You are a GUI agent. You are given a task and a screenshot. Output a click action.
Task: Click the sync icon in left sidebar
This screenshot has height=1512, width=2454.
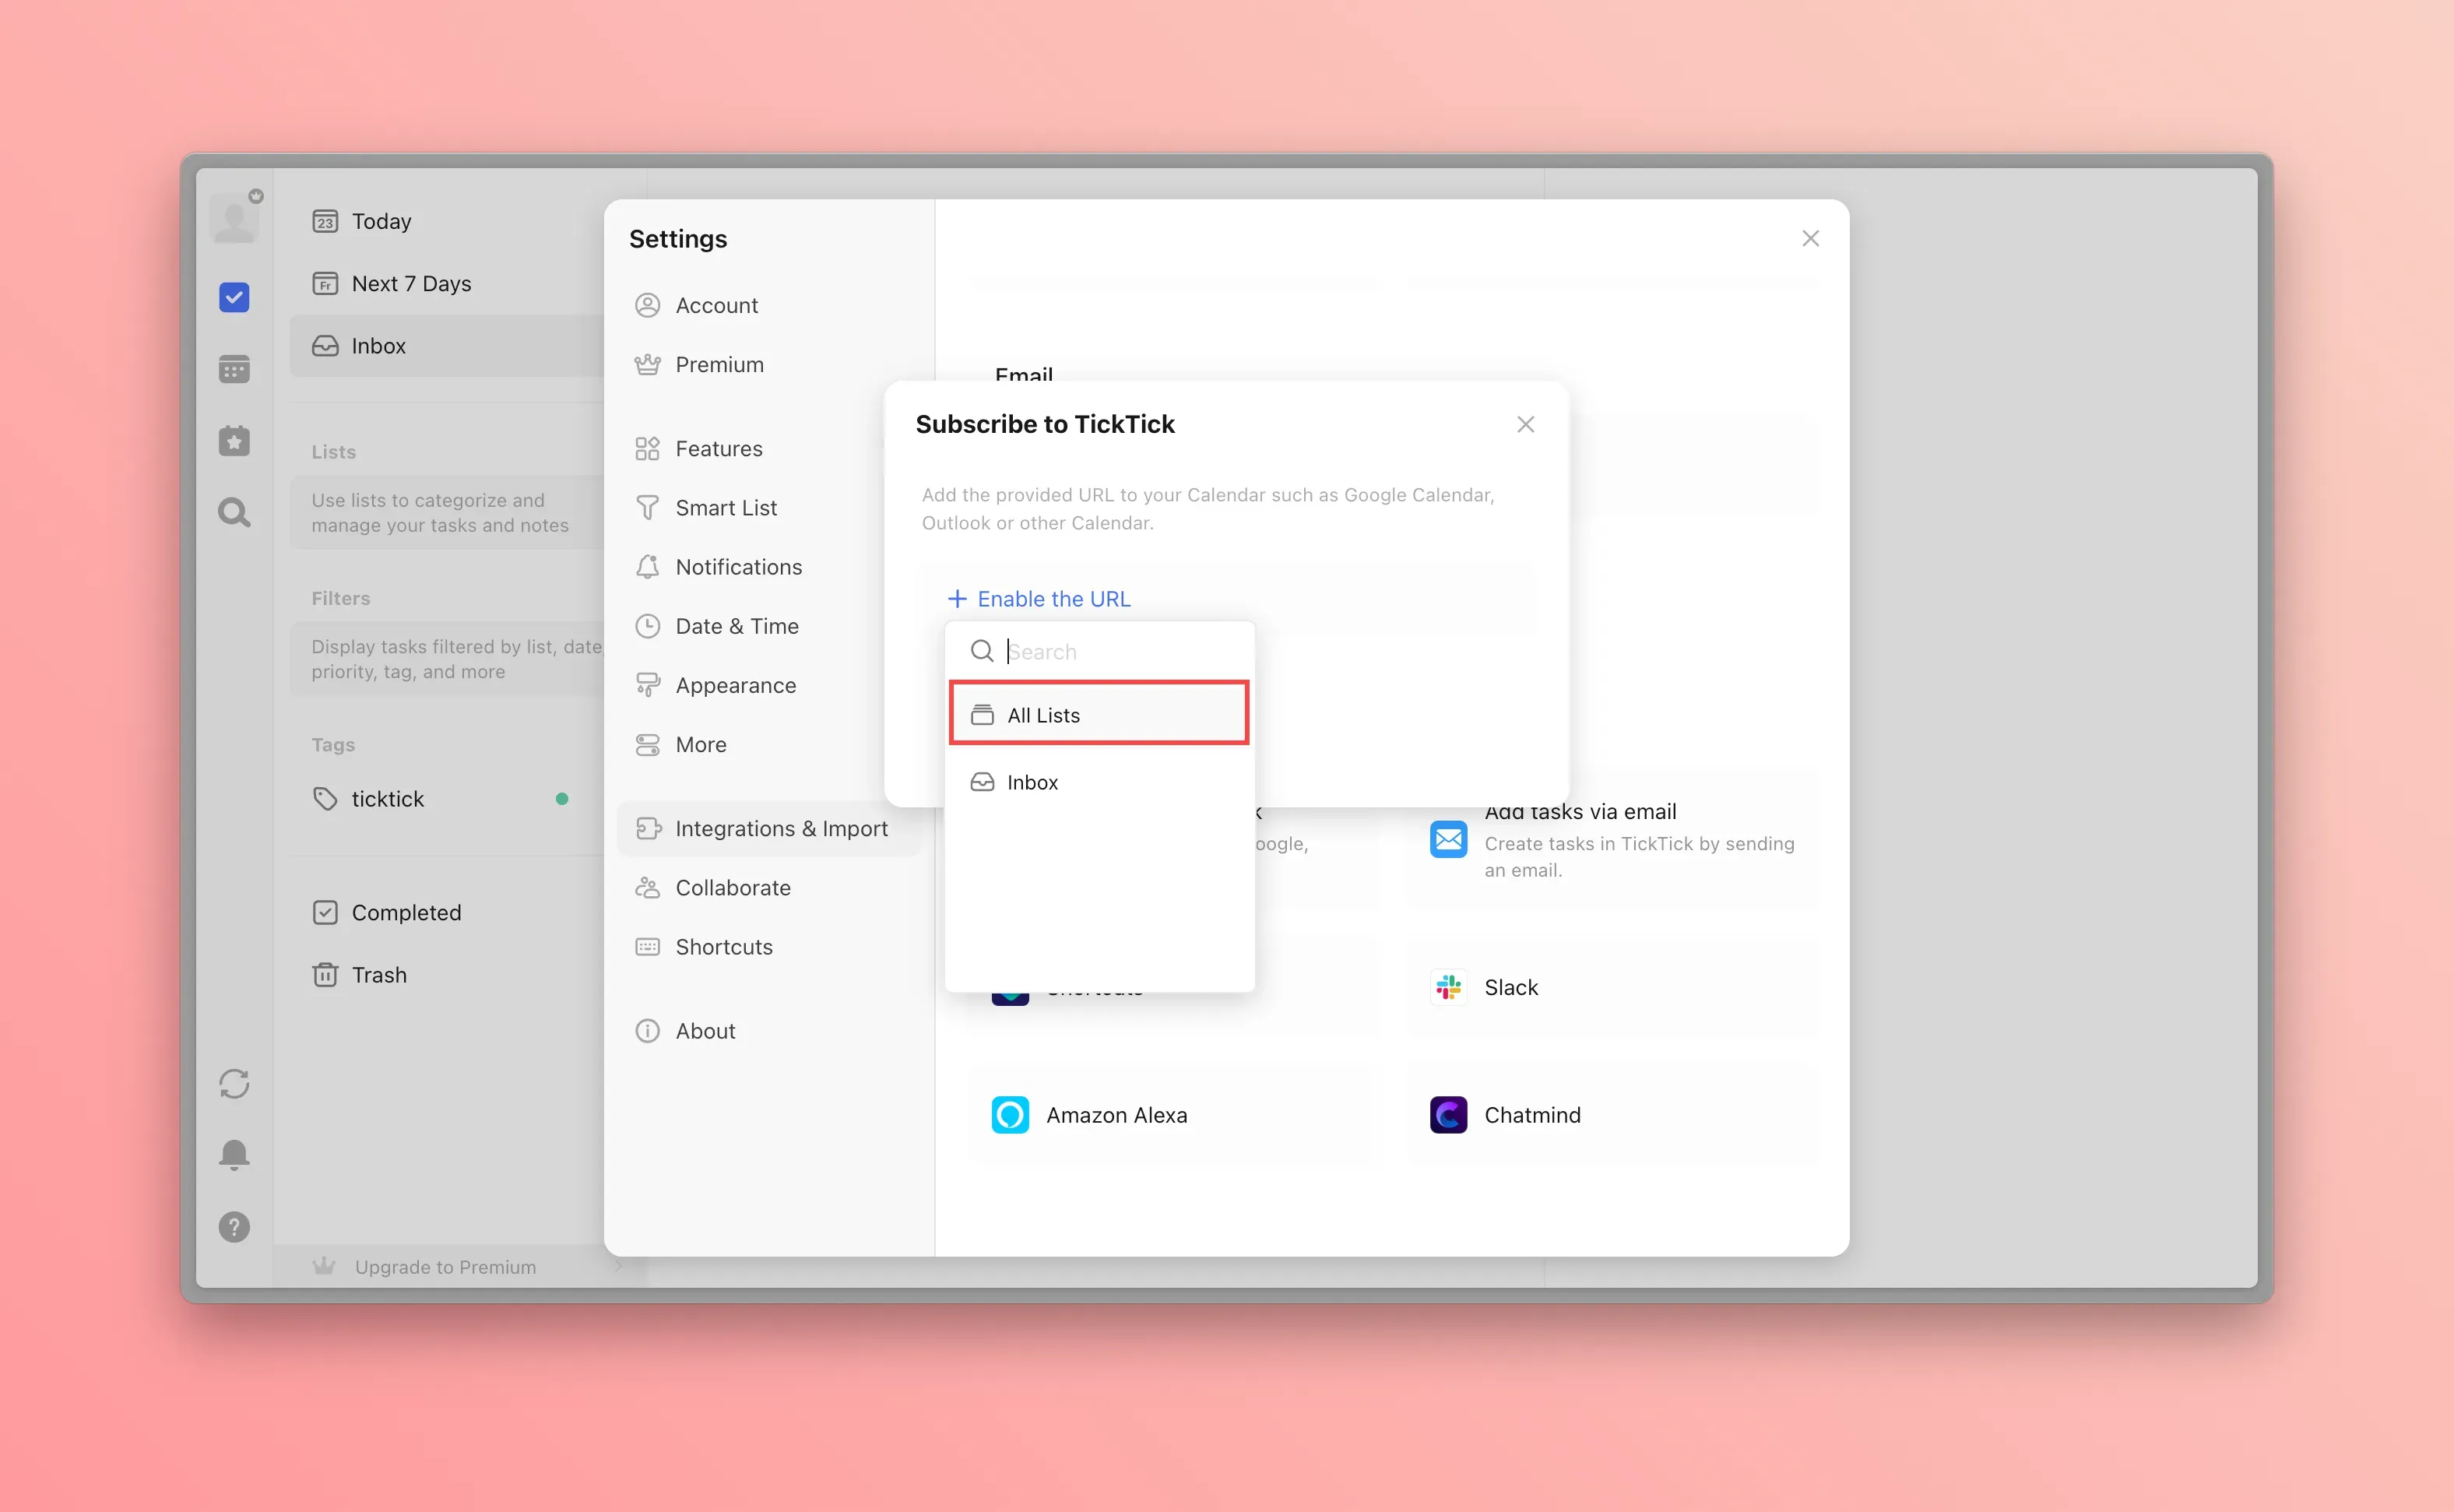pos(234,1084)
